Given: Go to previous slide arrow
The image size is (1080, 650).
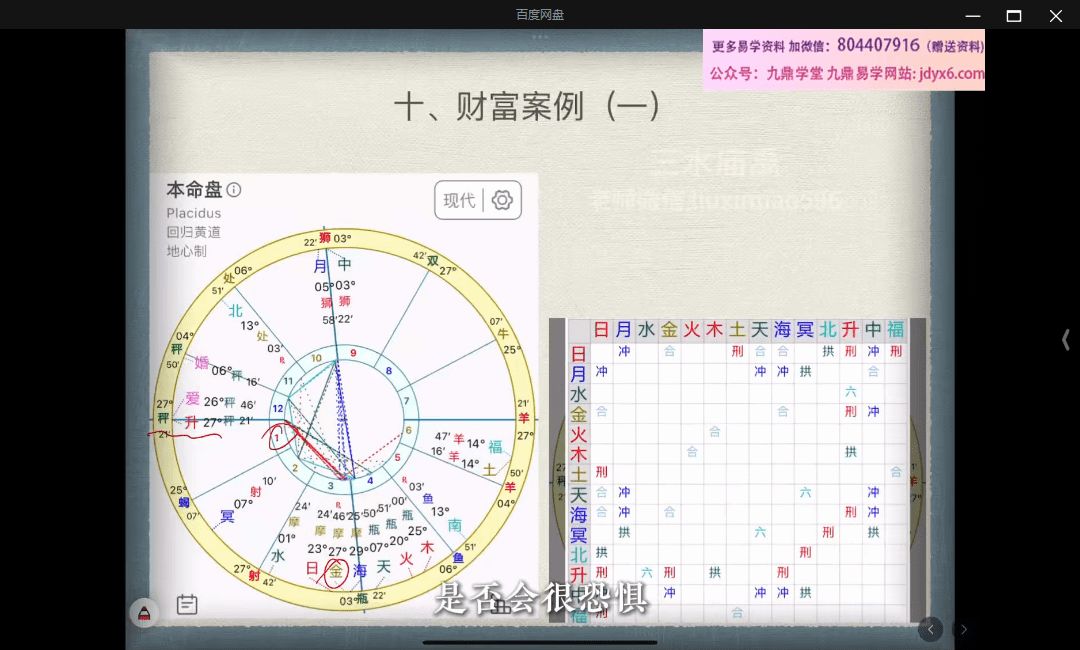Looking at the screenshot, I should tap(930, 629).
